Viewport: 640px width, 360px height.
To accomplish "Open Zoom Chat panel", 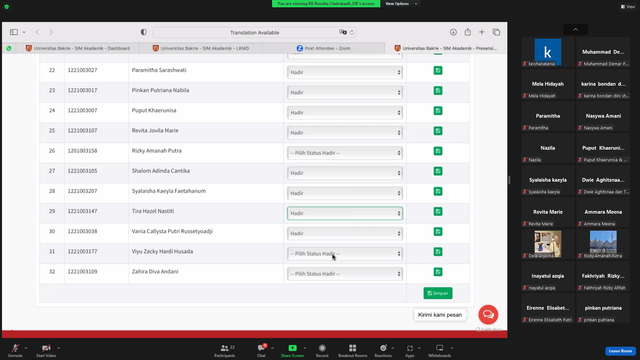I will pos(261,350).
